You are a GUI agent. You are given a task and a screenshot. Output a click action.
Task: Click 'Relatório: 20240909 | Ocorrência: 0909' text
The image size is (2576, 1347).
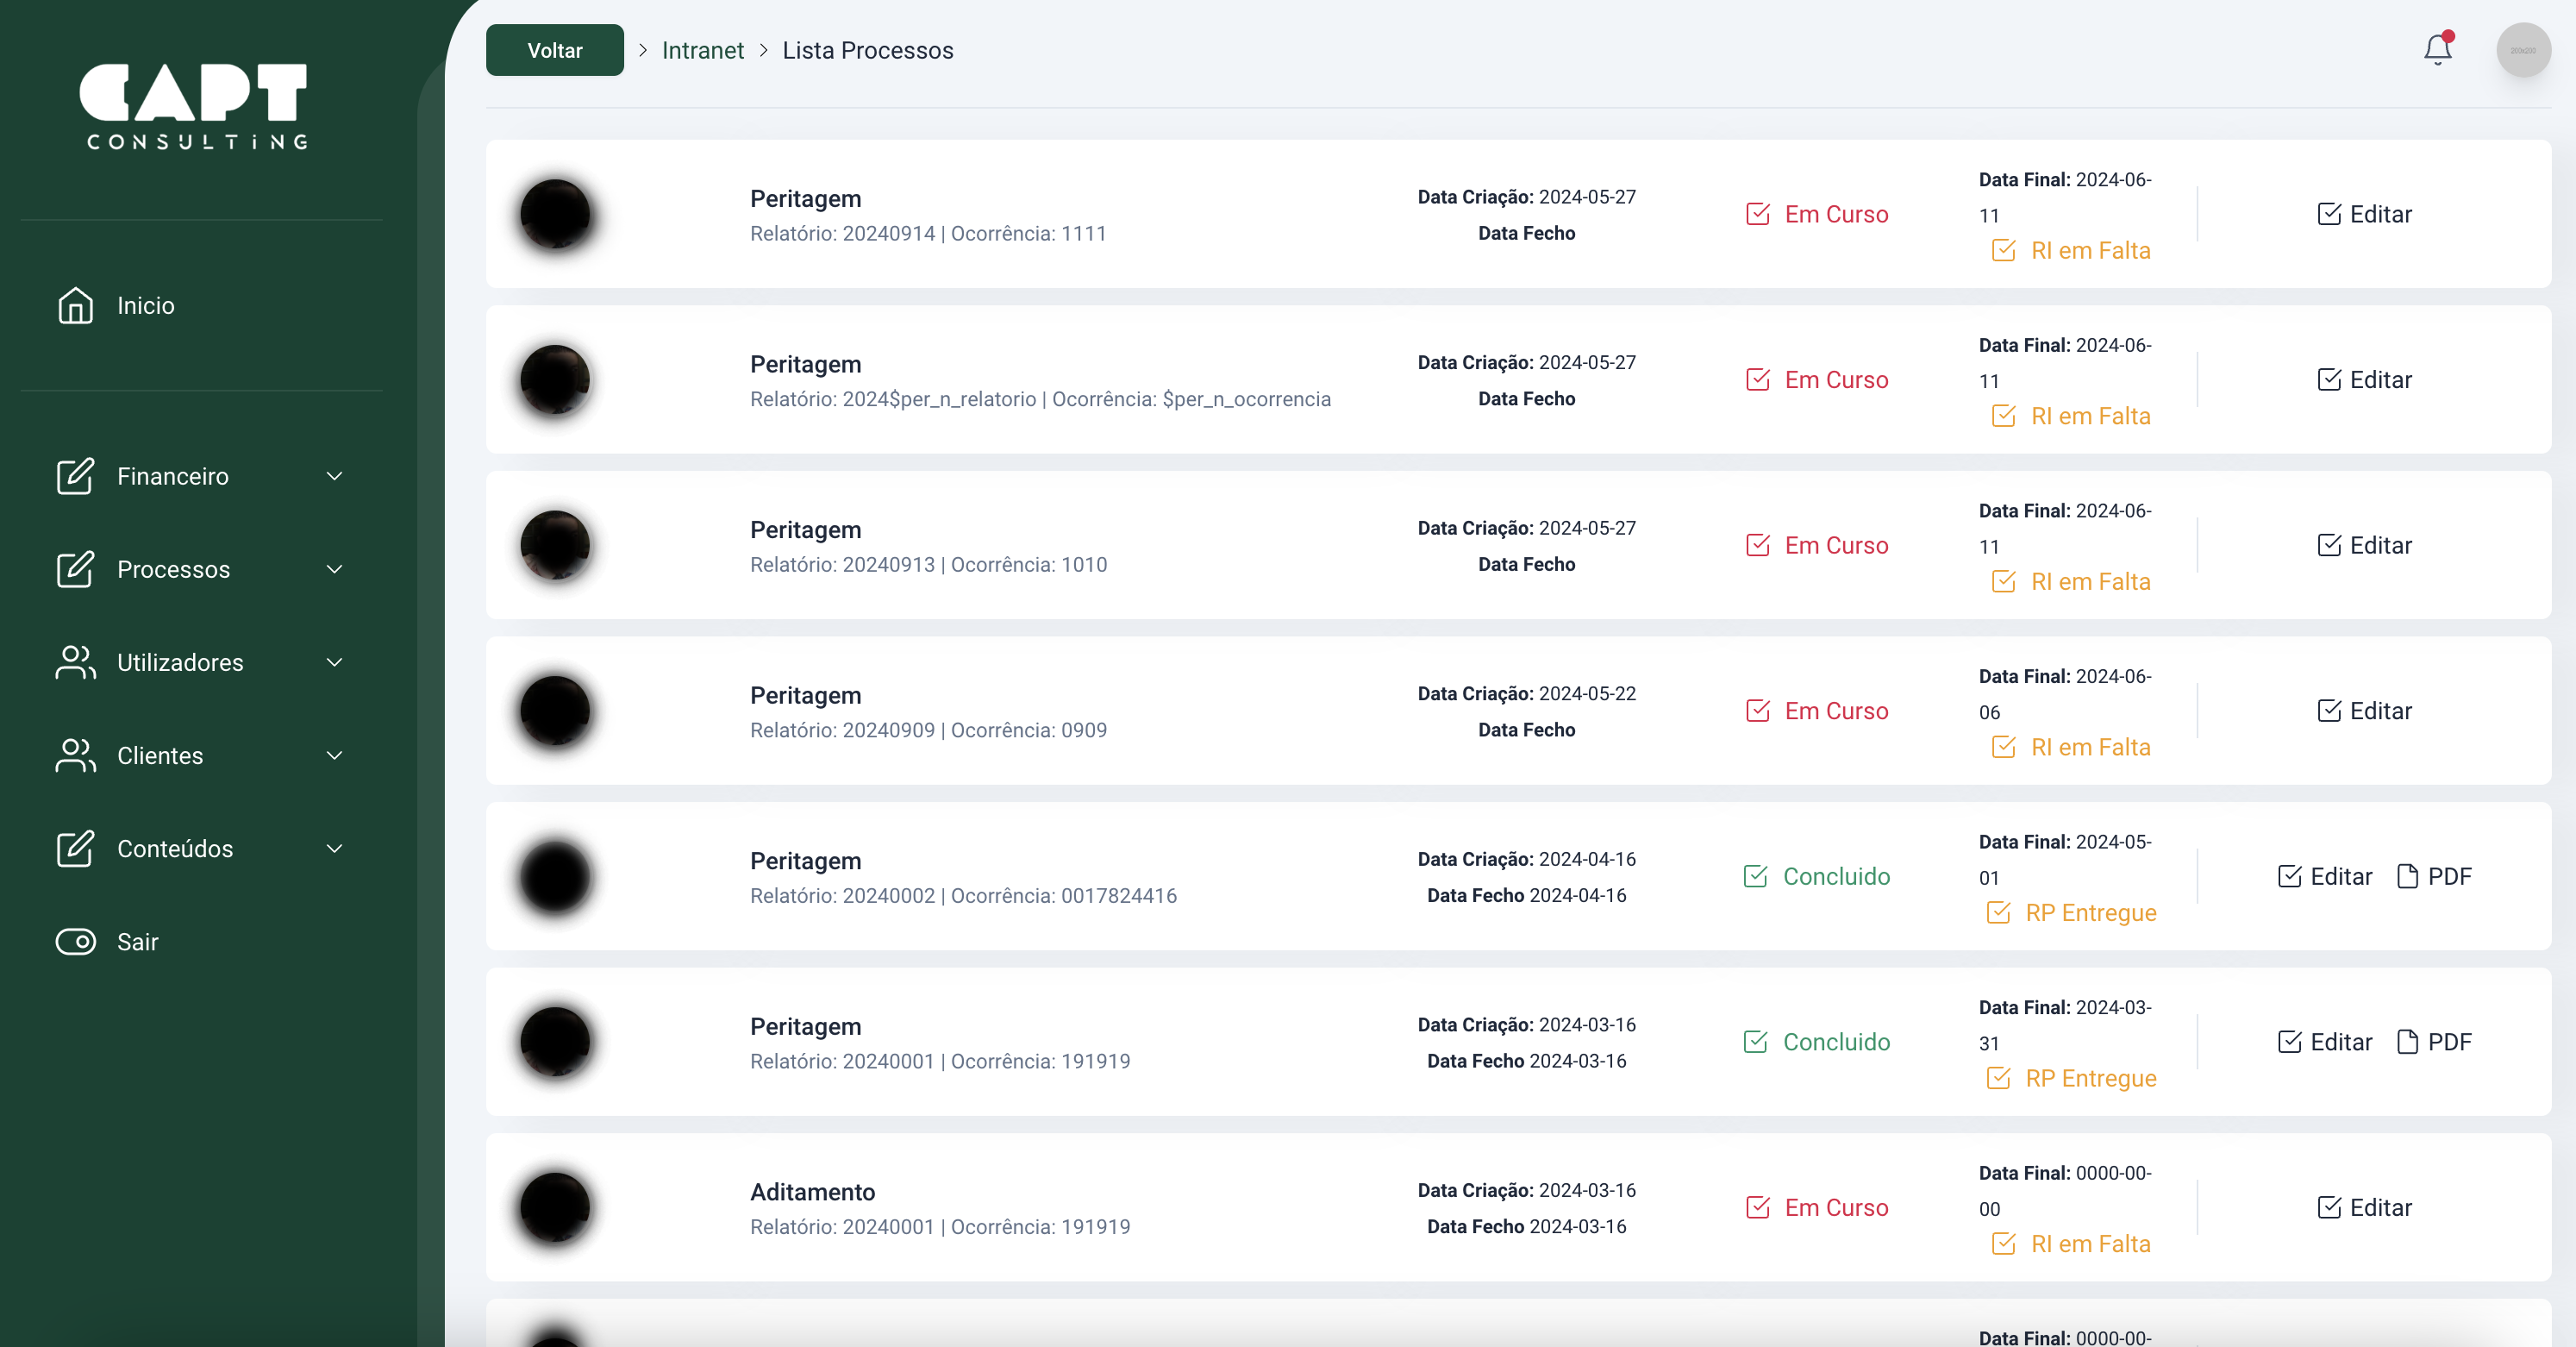pyautogui.click(x=929, y=730)
